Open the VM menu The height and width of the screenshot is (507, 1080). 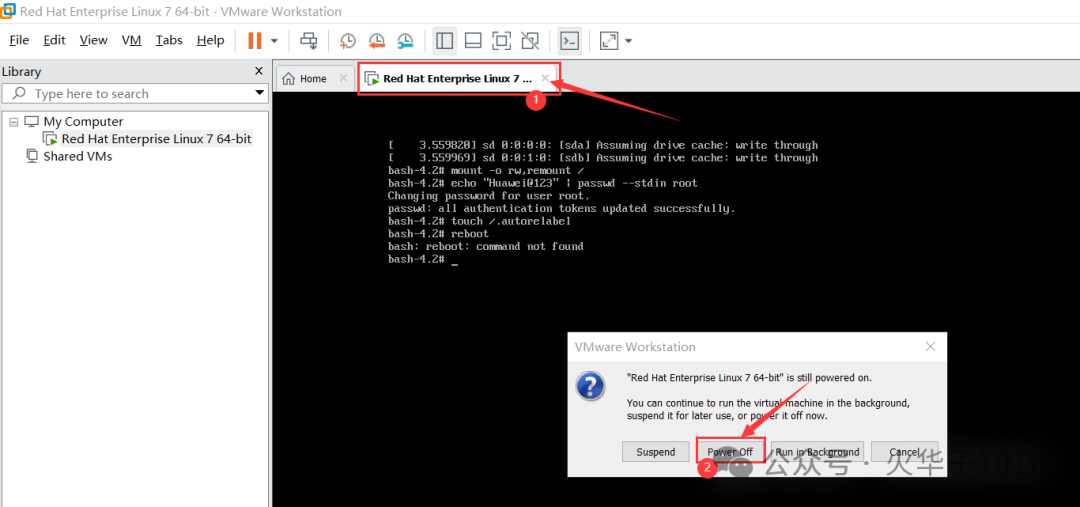tap(132, 40)
